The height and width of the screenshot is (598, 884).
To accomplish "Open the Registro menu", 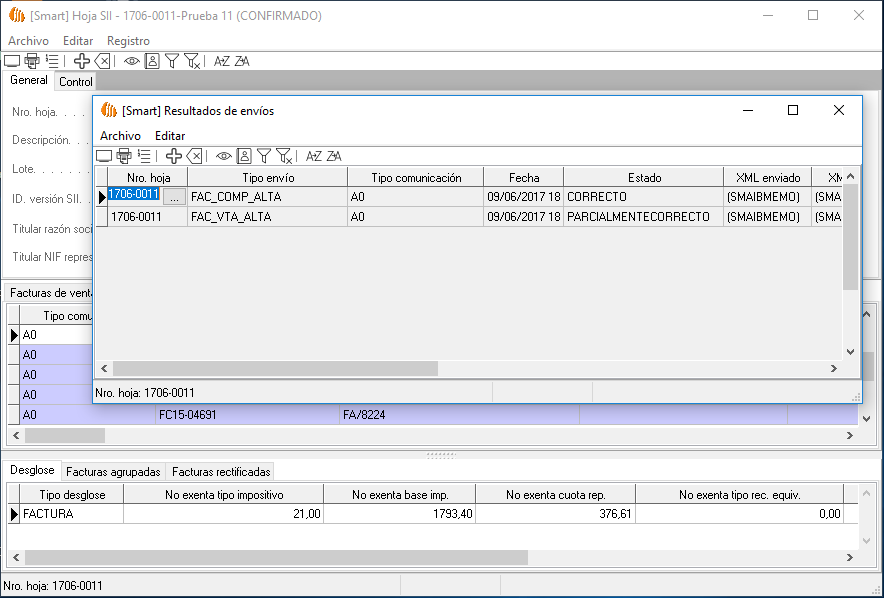I will click(x=128, y=41).
